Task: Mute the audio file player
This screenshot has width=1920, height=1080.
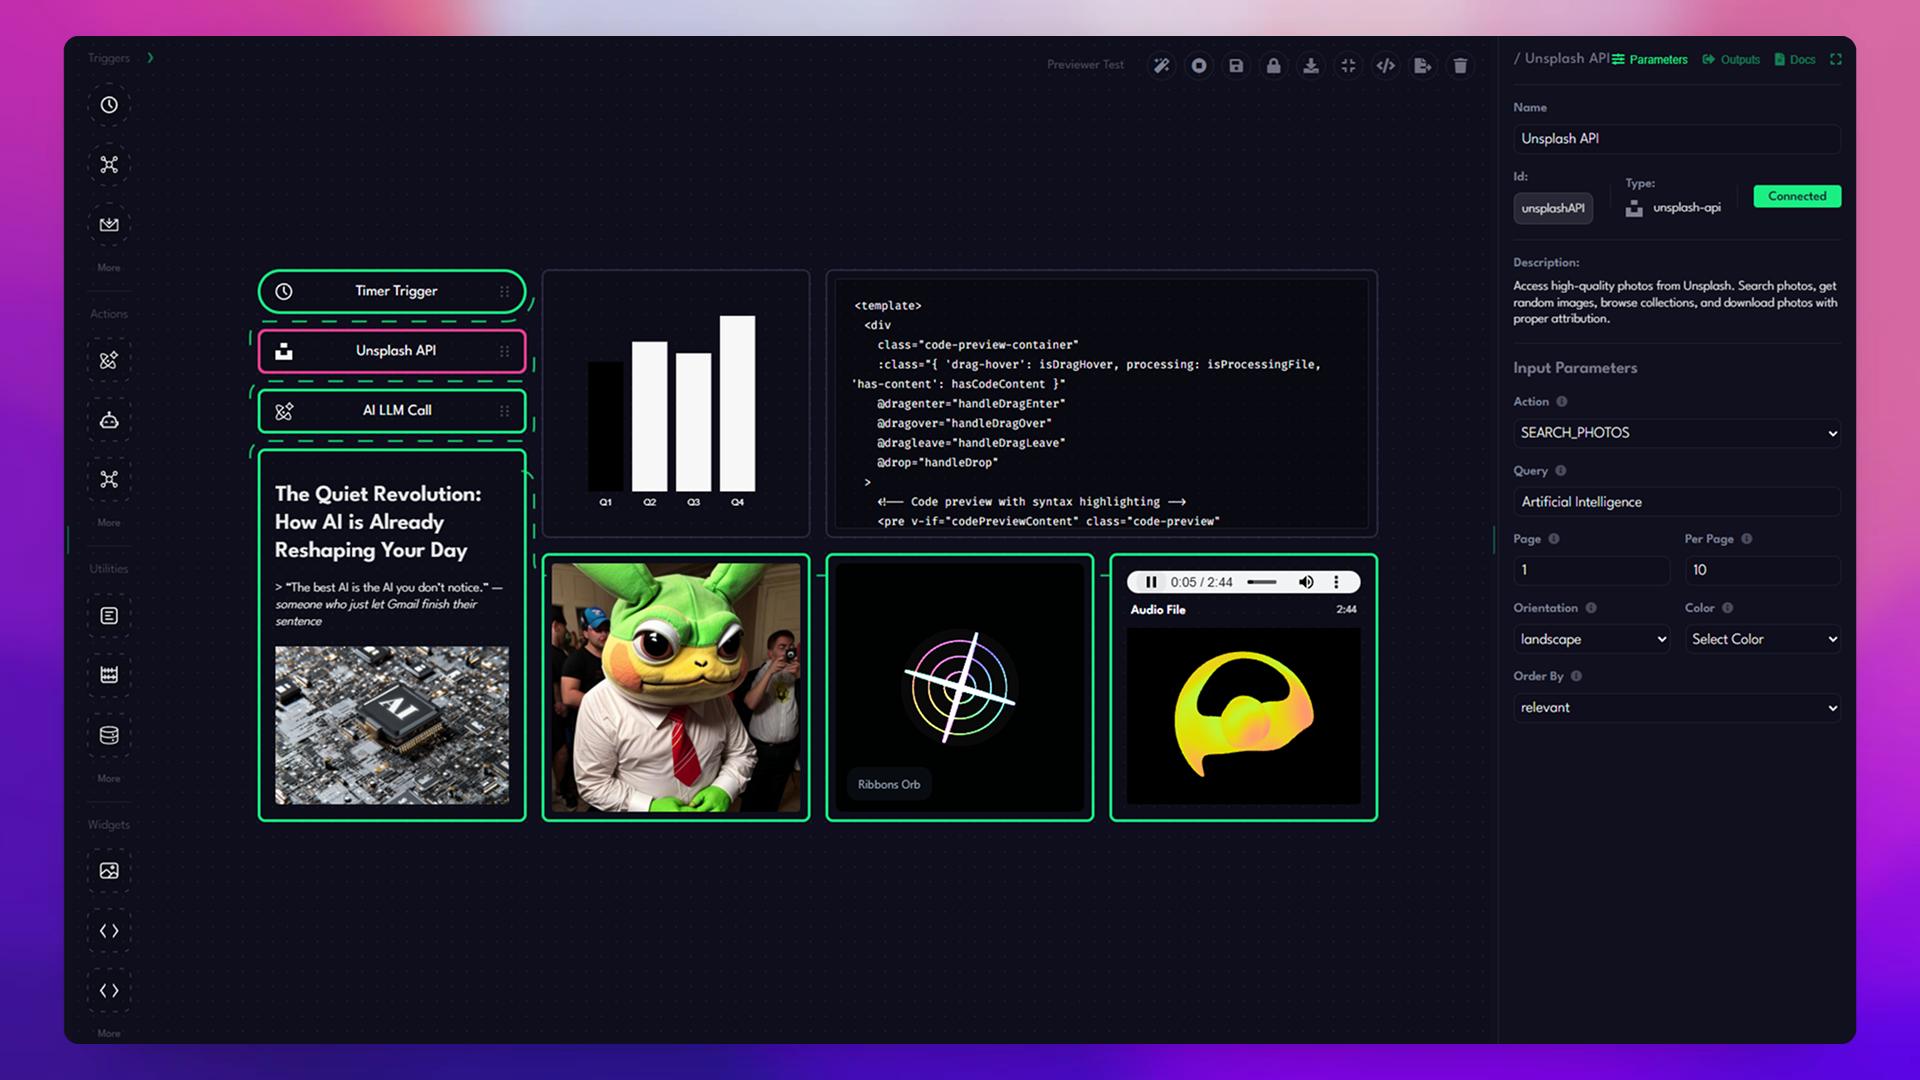Action: (x=1306, y=582)
